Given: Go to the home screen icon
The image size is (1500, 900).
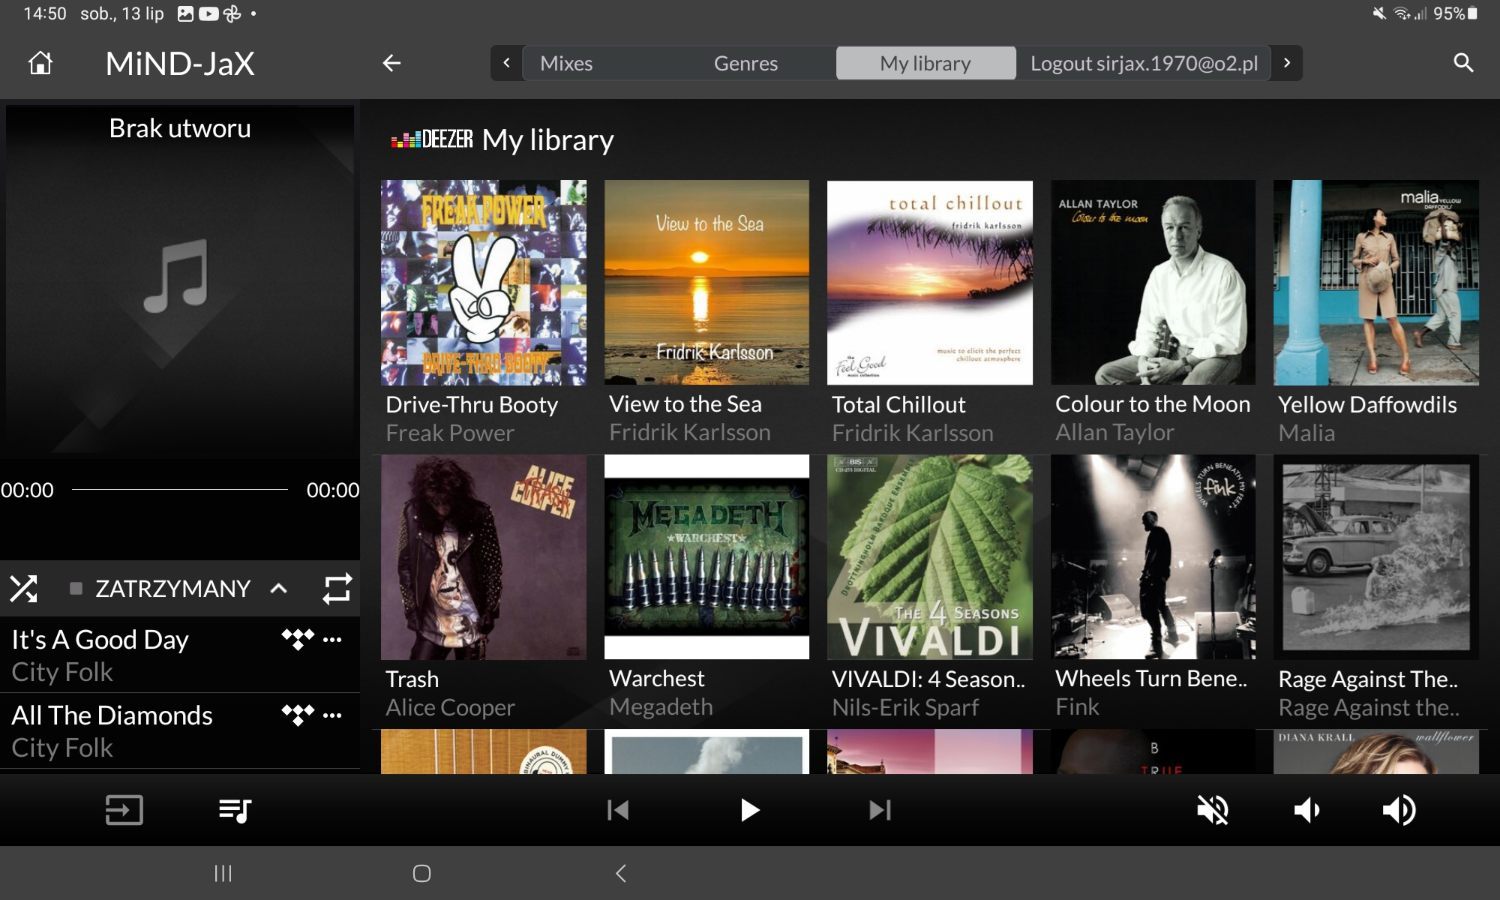Looking at the screenshot, I should (x=40, y=63).
